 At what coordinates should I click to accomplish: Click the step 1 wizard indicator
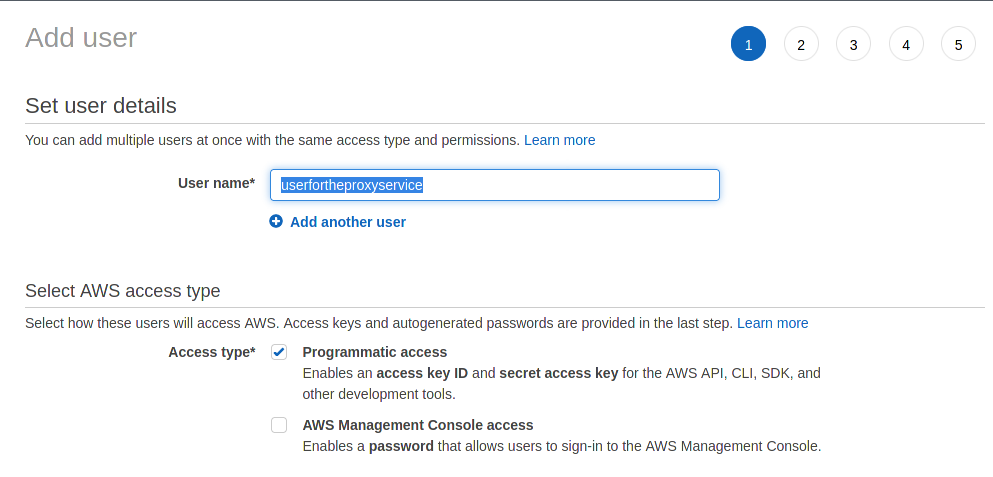[748, 44]
